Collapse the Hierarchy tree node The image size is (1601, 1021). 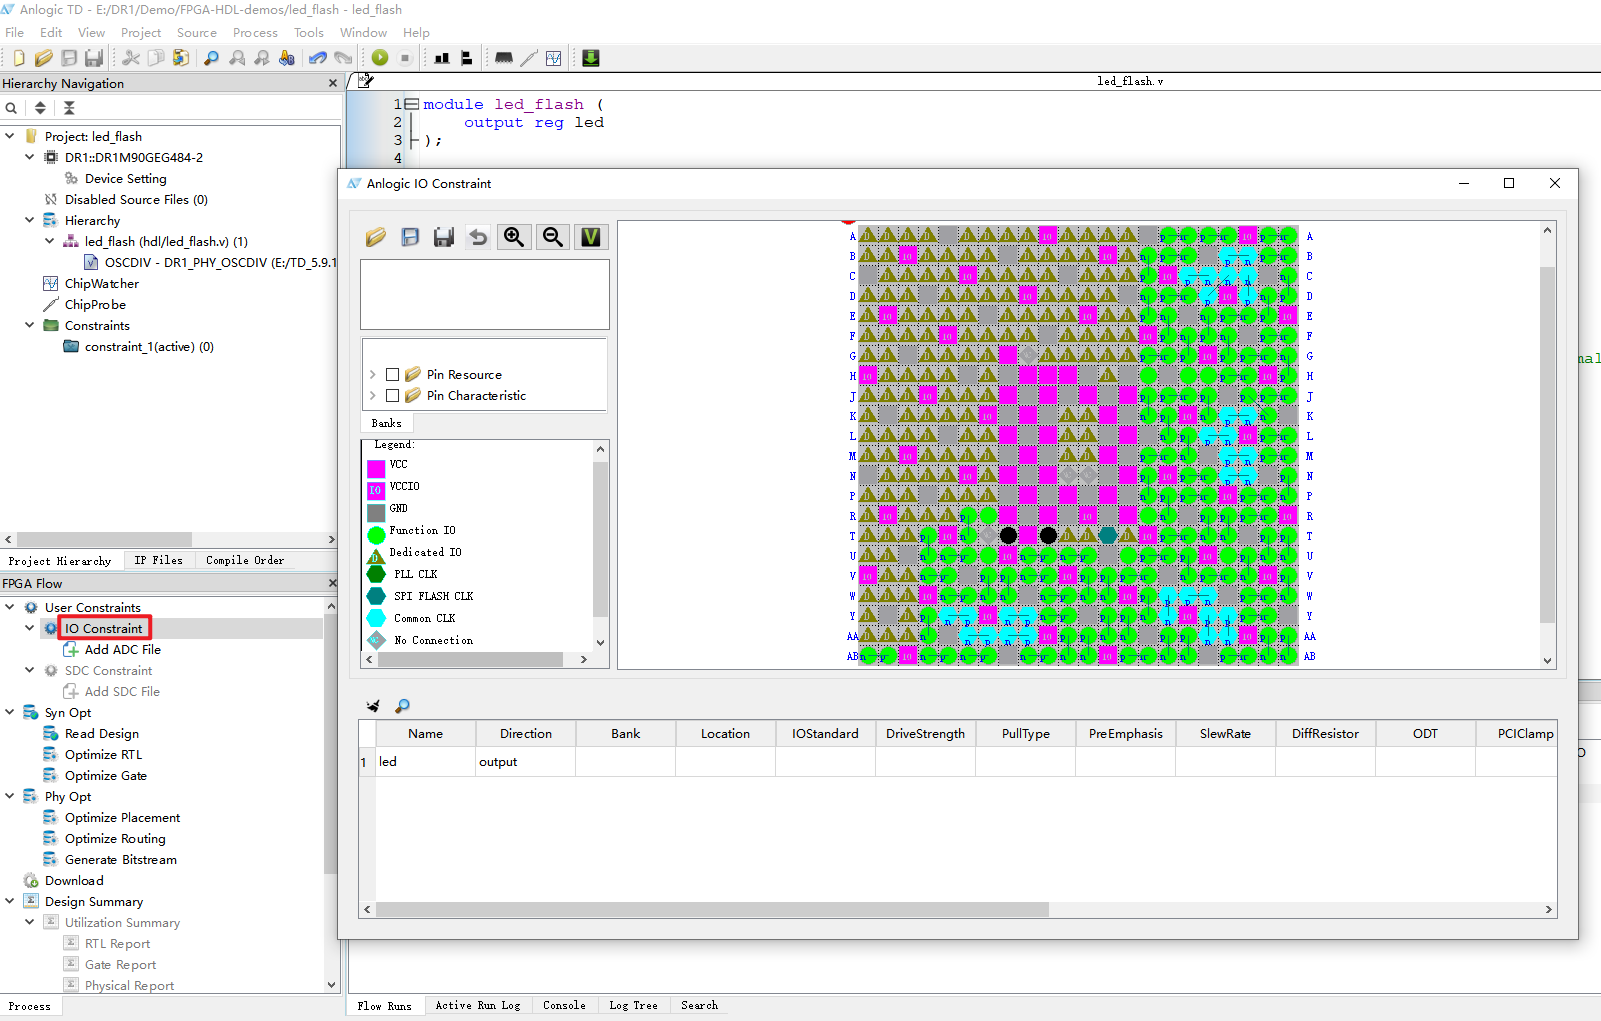pos(30,220)
